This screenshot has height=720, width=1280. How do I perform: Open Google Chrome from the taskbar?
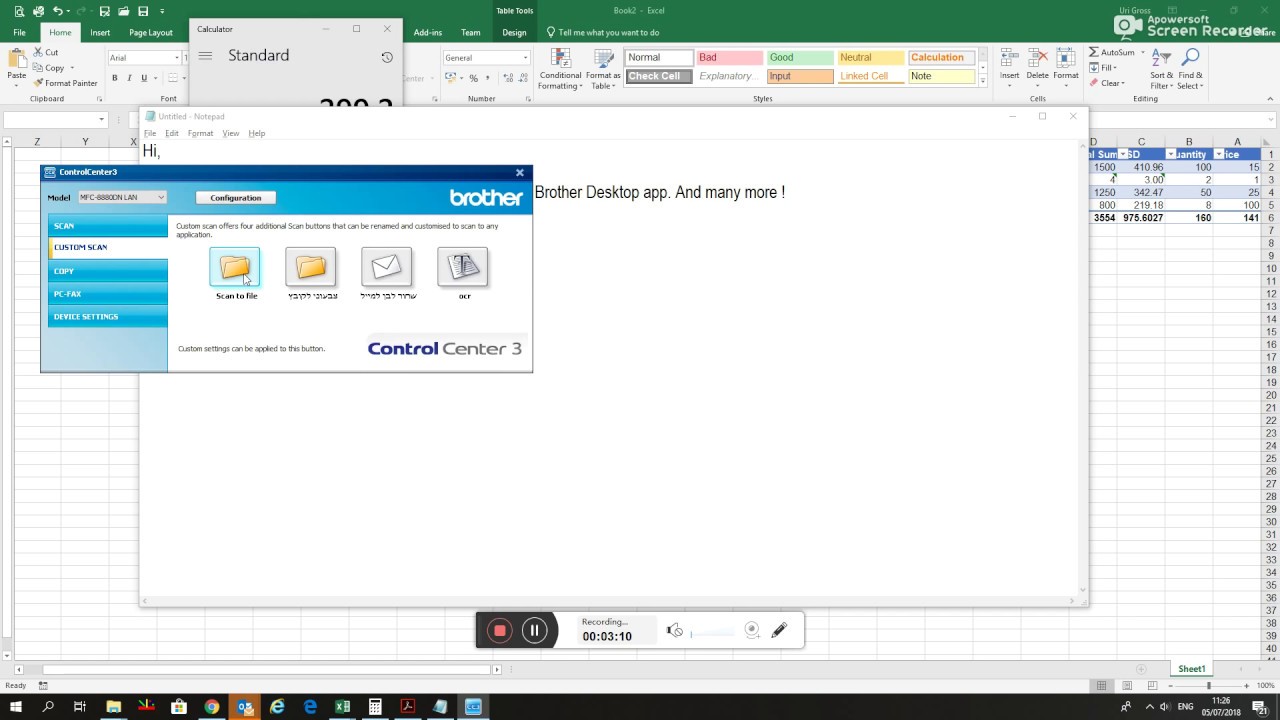tap(212, 707)
